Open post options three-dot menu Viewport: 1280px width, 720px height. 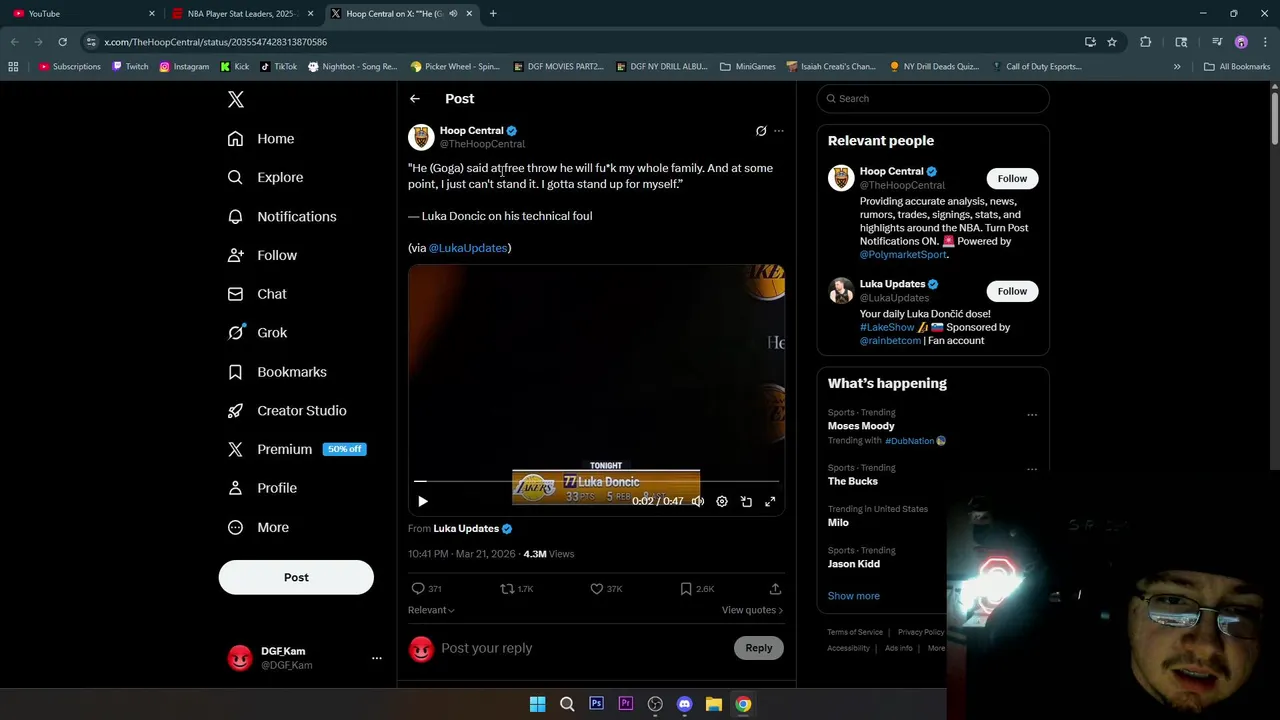click(779, 131)
